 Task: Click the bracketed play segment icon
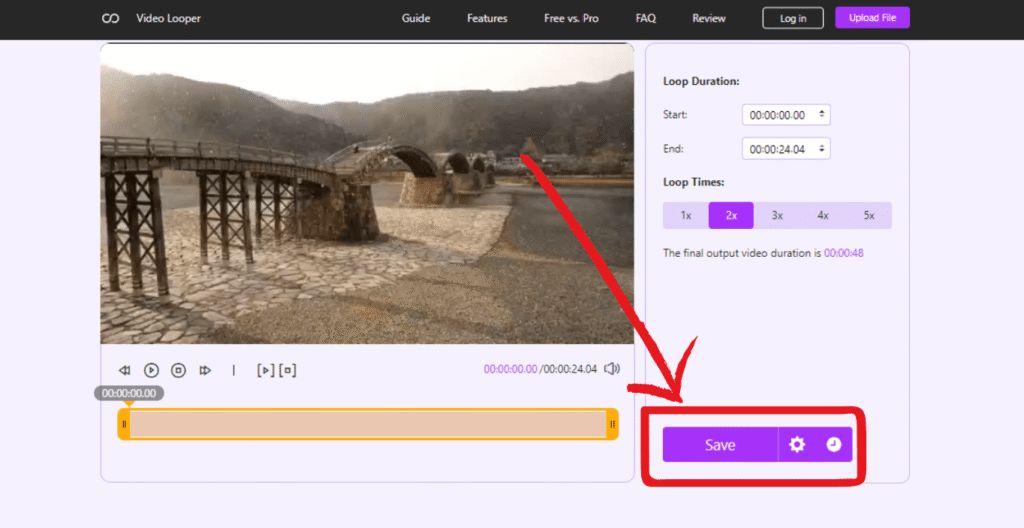[265, 370]
